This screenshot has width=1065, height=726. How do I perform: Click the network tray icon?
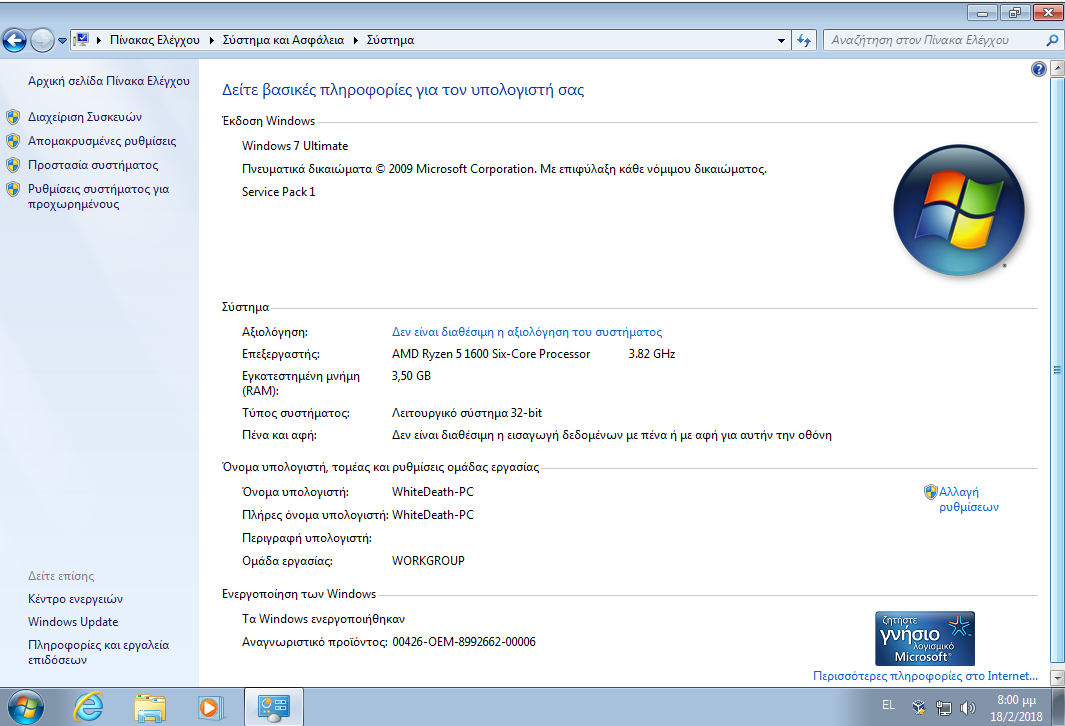[x=943, y=708]
